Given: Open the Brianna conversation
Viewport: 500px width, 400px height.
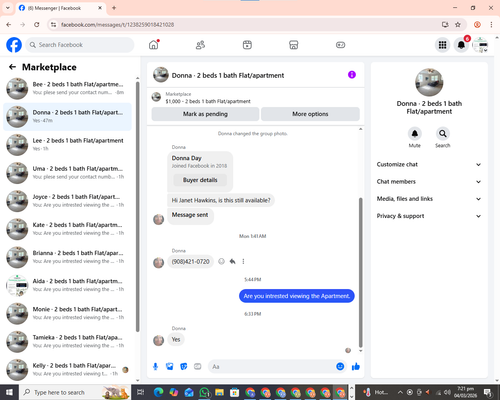Looking at the screenshot, I should point(68,257).
